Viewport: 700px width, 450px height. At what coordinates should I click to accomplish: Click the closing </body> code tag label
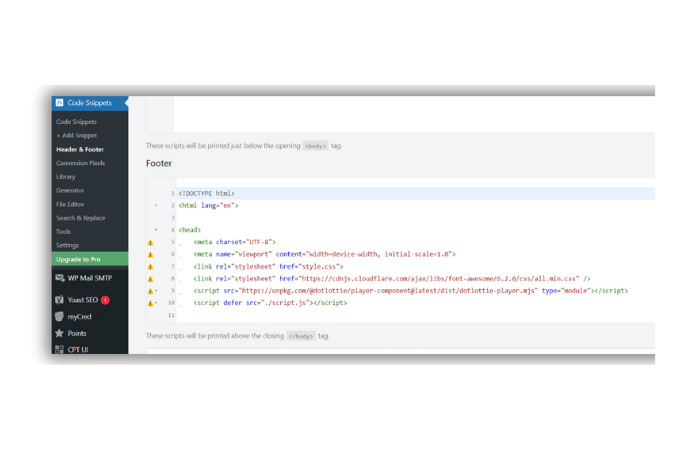pos(301,336)
